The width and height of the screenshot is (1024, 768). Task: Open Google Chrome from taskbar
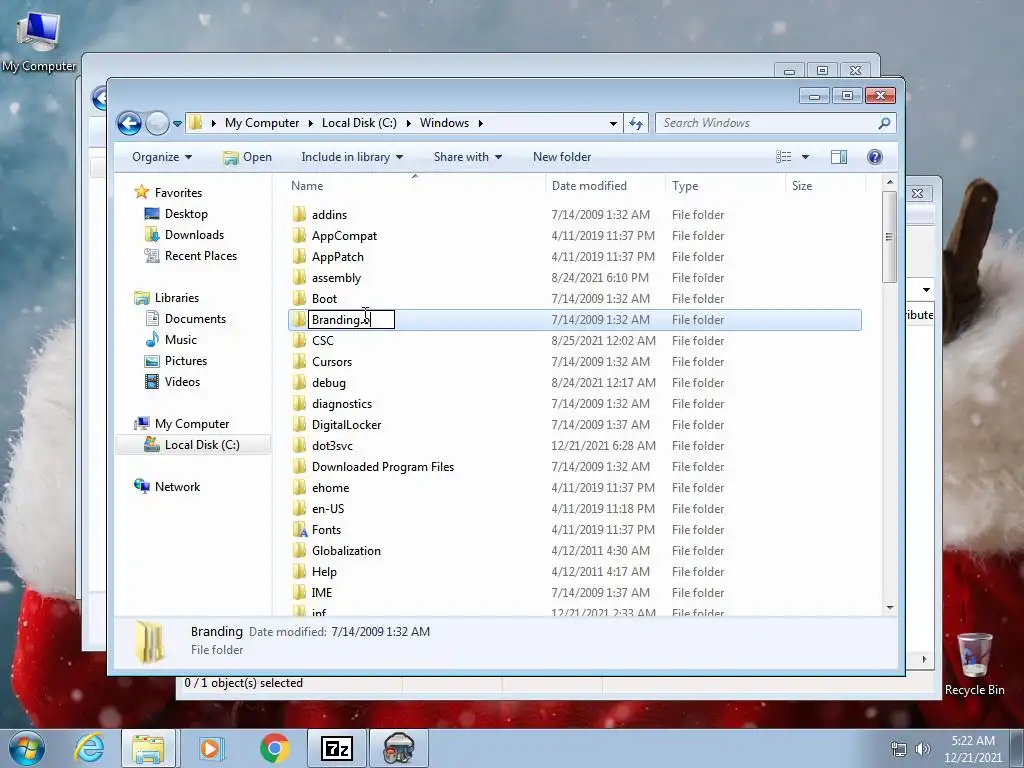275,748
